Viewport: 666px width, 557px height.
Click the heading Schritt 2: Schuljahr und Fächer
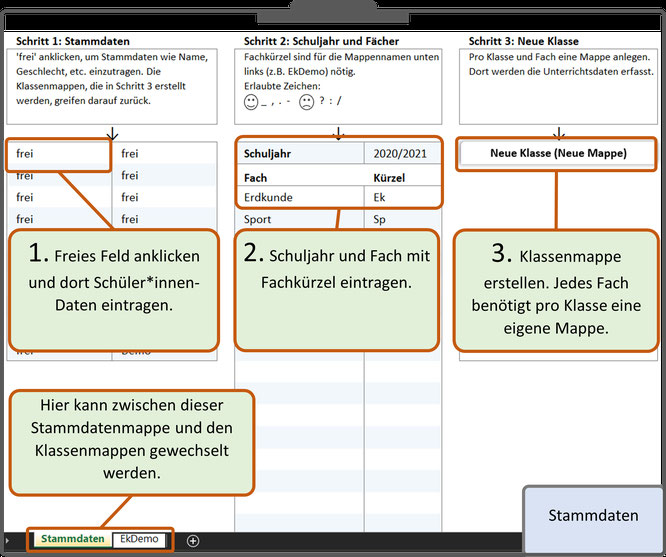321,41
